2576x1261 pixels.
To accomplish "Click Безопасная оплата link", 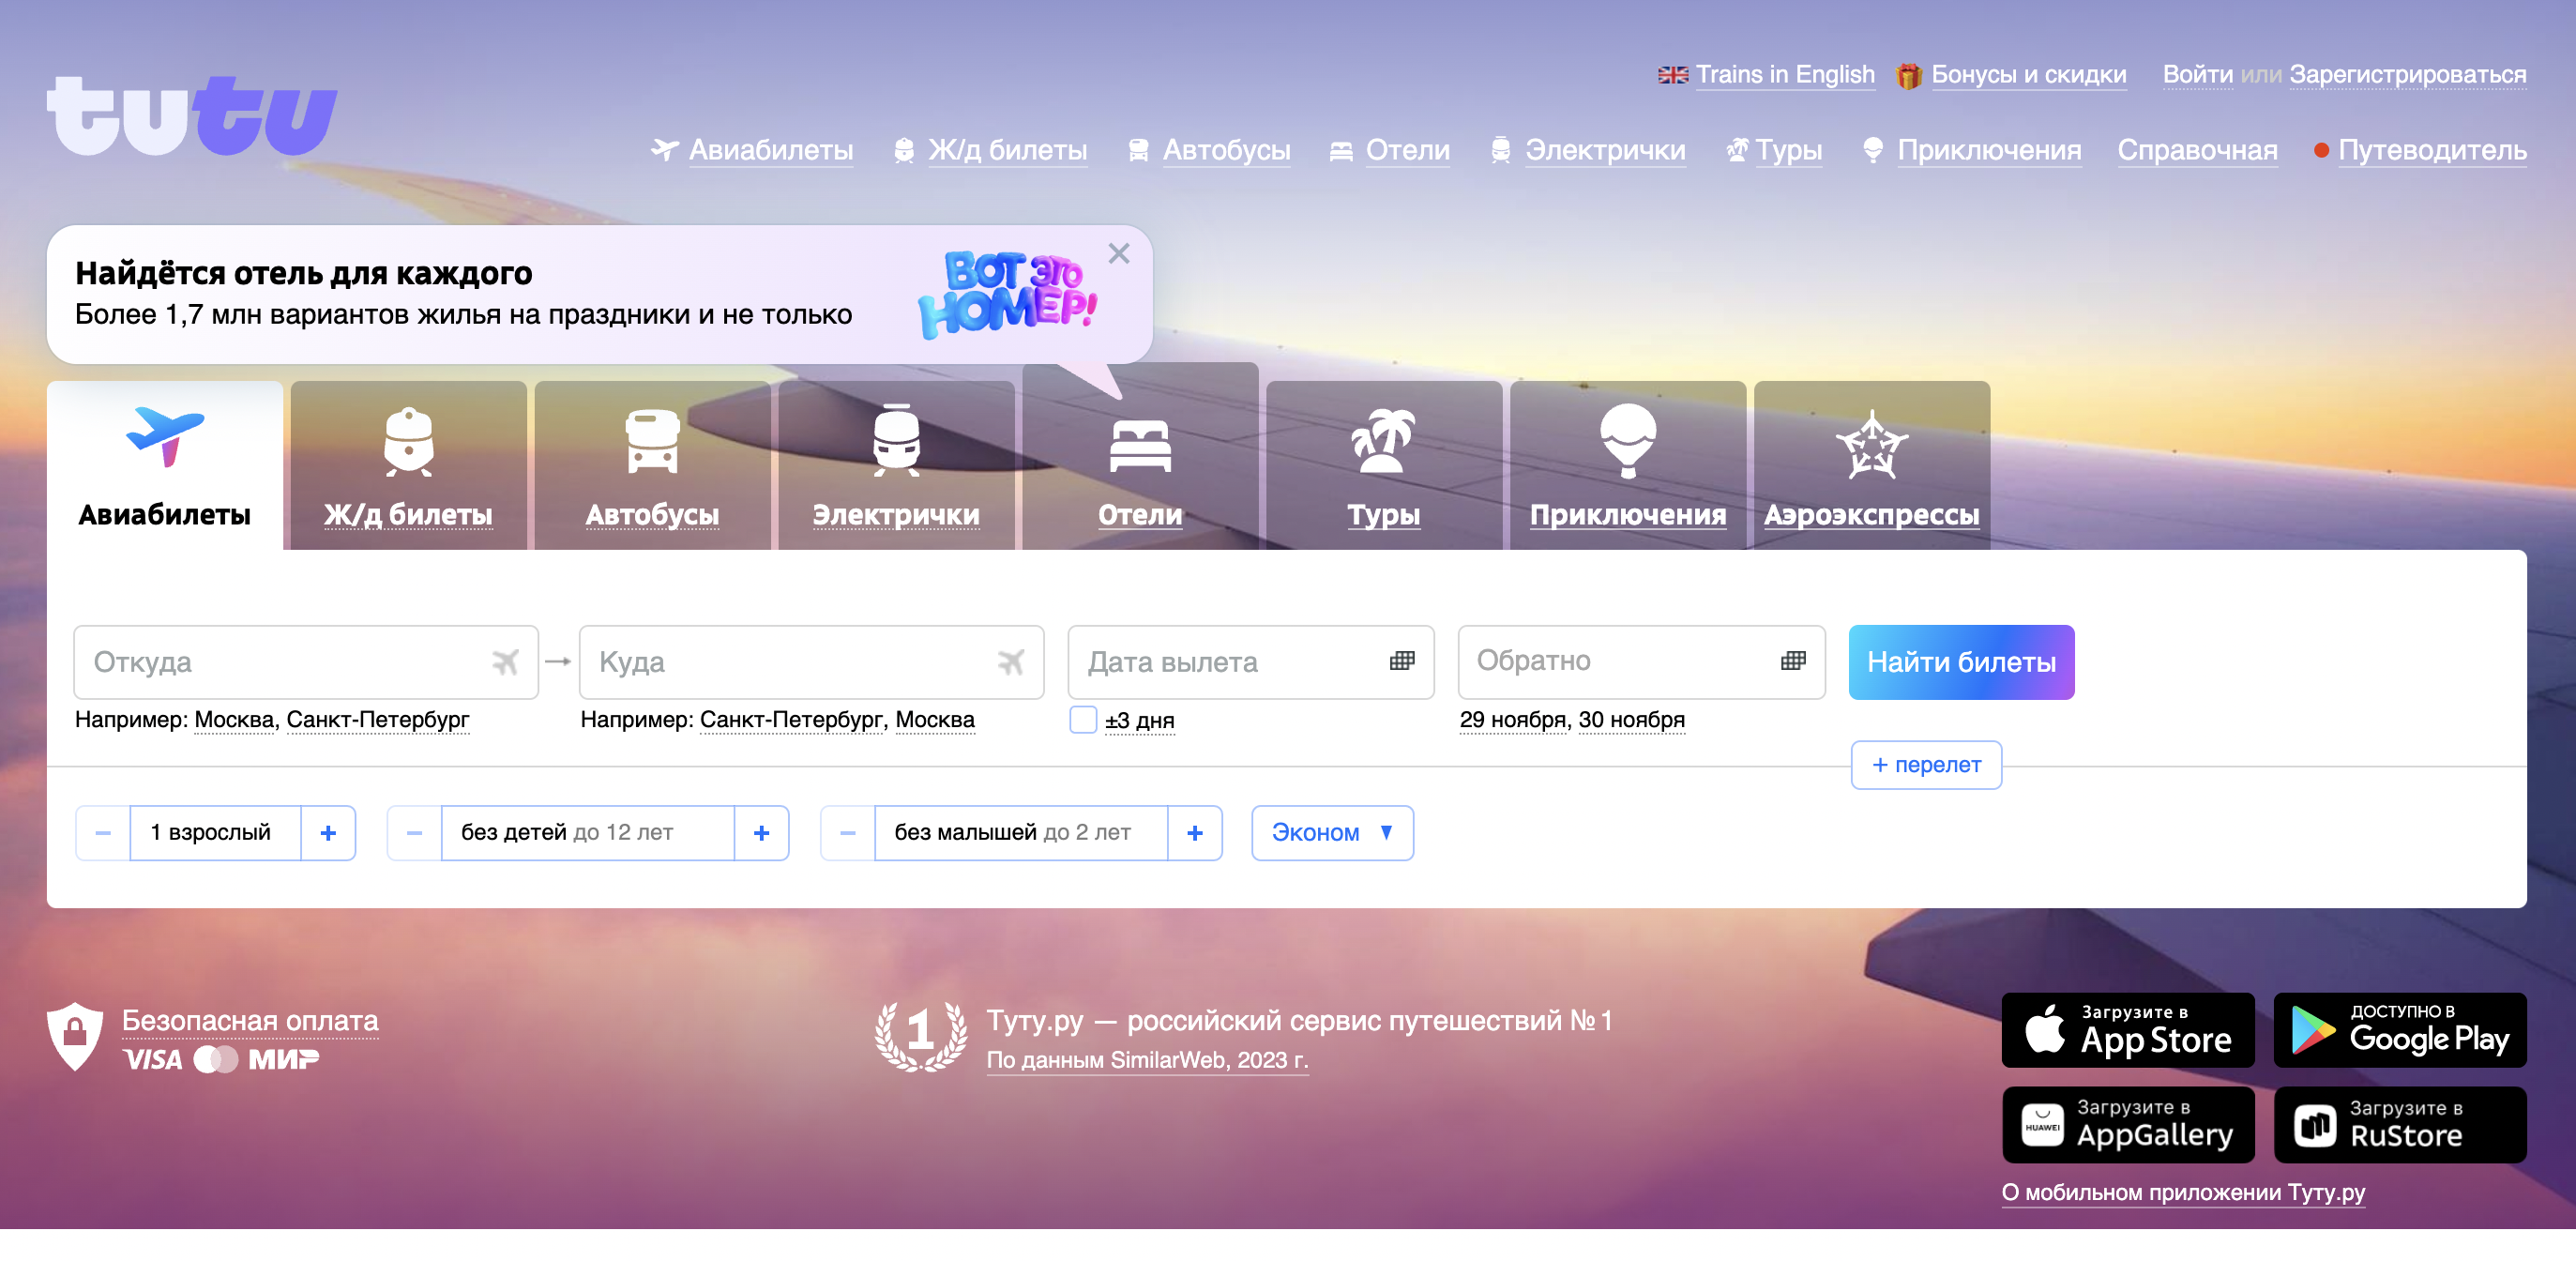I will point(250,1021).
